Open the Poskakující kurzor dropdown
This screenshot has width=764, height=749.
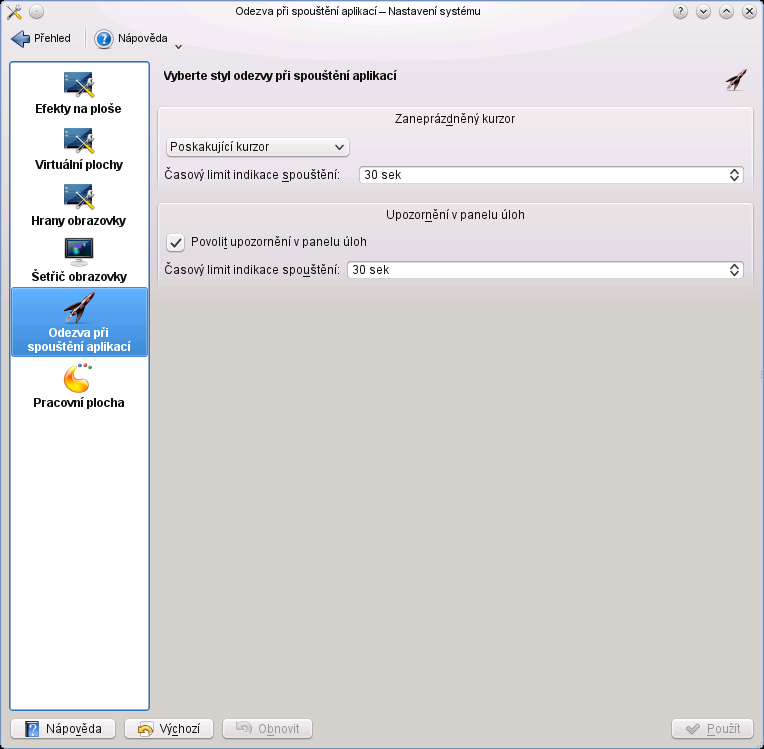(258, 147)
